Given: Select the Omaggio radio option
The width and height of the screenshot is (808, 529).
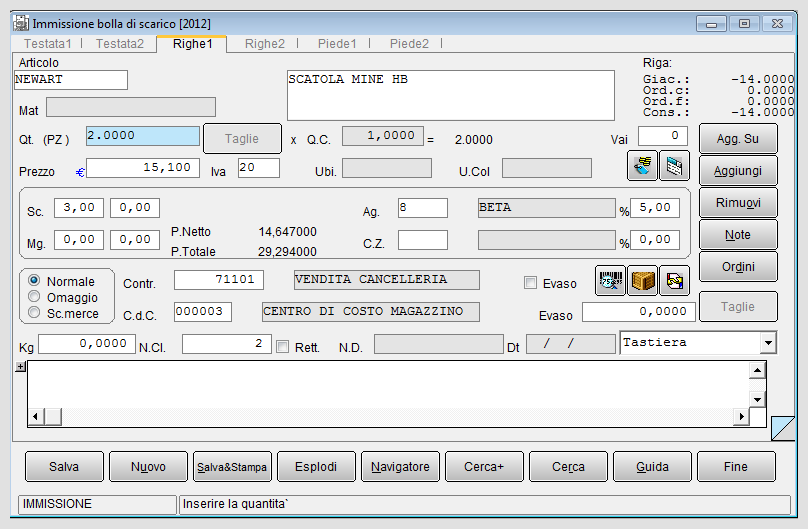Looking at the screenshot, I should click(x=34, y=297).
